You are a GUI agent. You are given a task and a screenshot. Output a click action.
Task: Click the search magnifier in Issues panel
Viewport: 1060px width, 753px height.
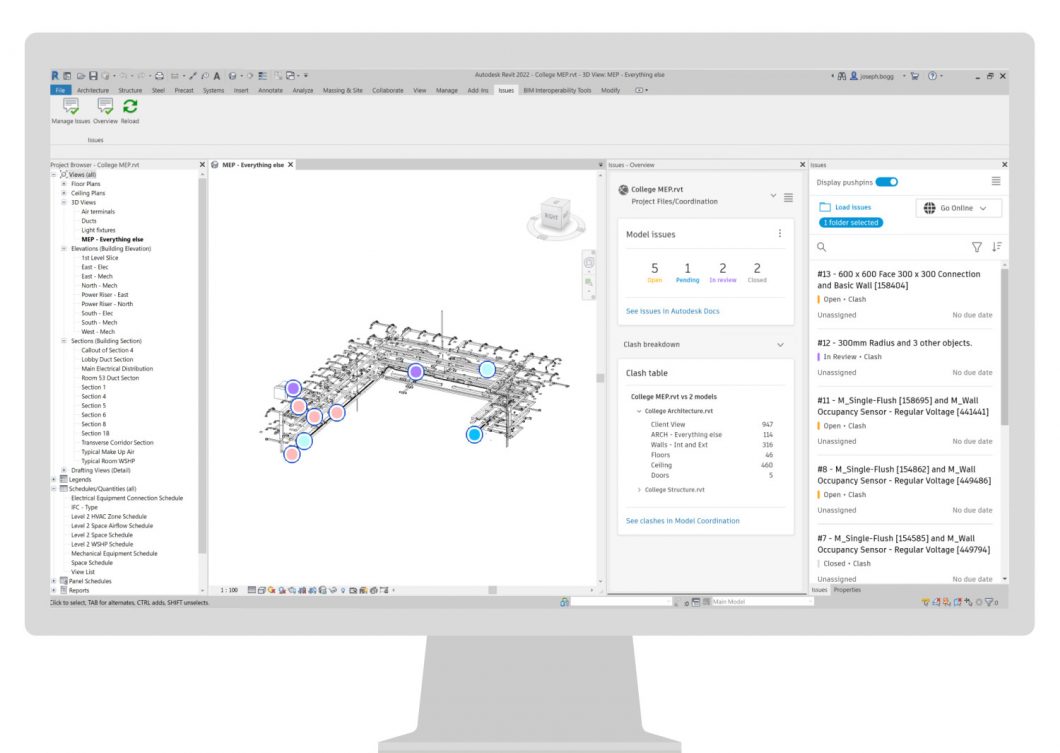(821, 247)
